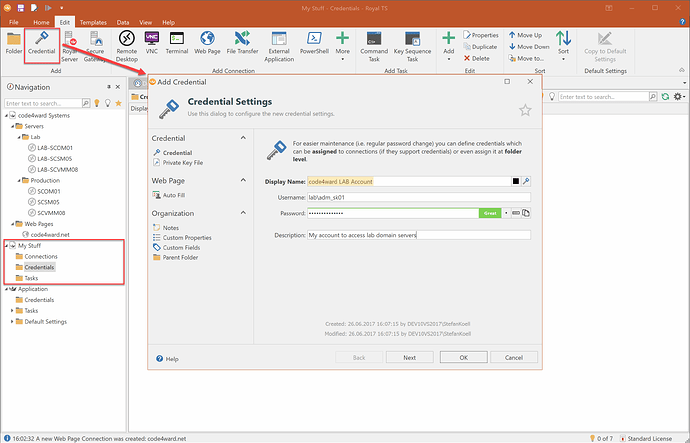Click the PowerShell connection icon

point(314,41)
